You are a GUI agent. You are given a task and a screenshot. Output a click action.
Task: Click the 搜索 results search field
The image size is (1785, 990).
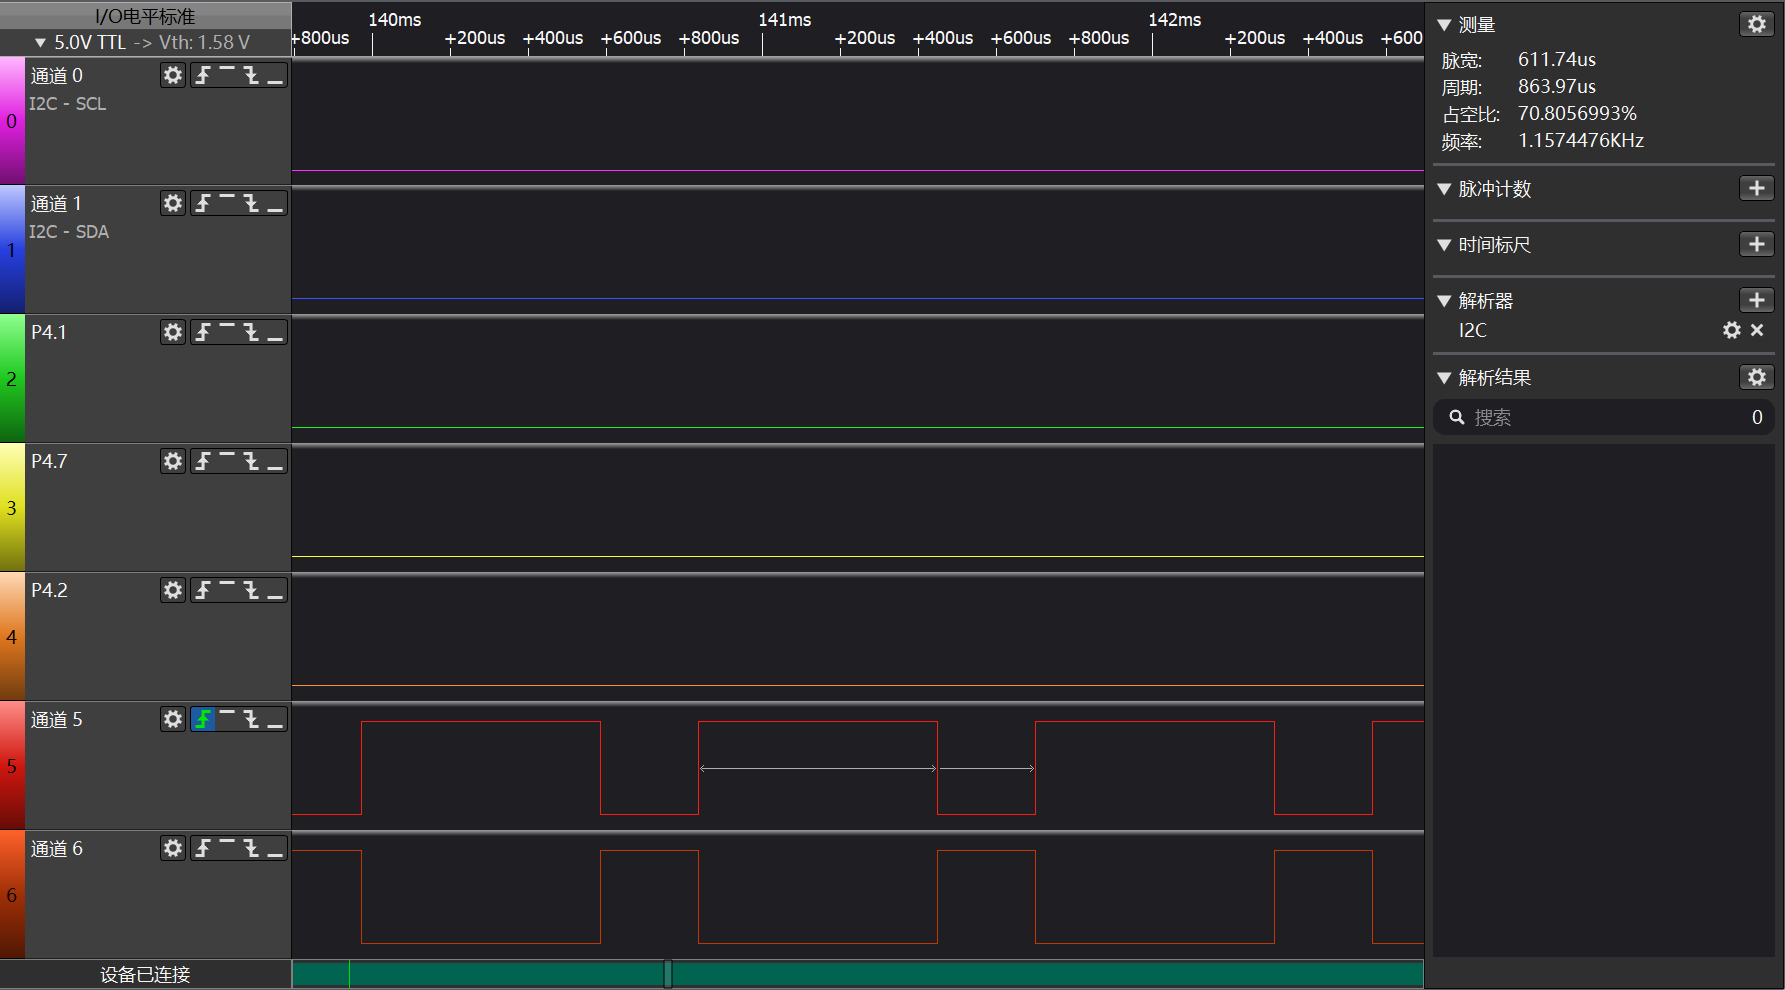1604,418
